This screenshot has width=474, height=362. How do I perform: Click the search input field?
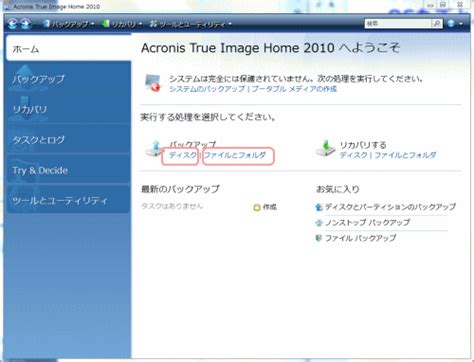[x=398, y=23]
